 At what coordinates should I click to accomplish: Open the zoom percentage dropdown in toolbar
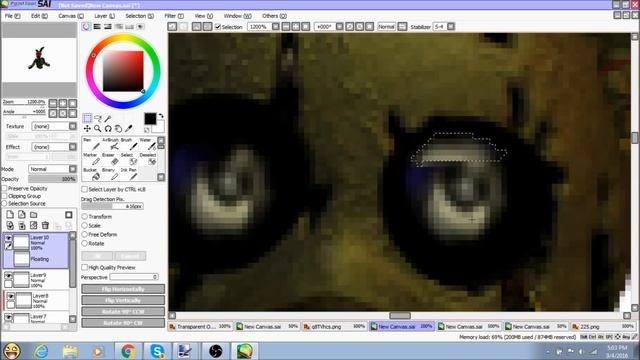(276, 27)
